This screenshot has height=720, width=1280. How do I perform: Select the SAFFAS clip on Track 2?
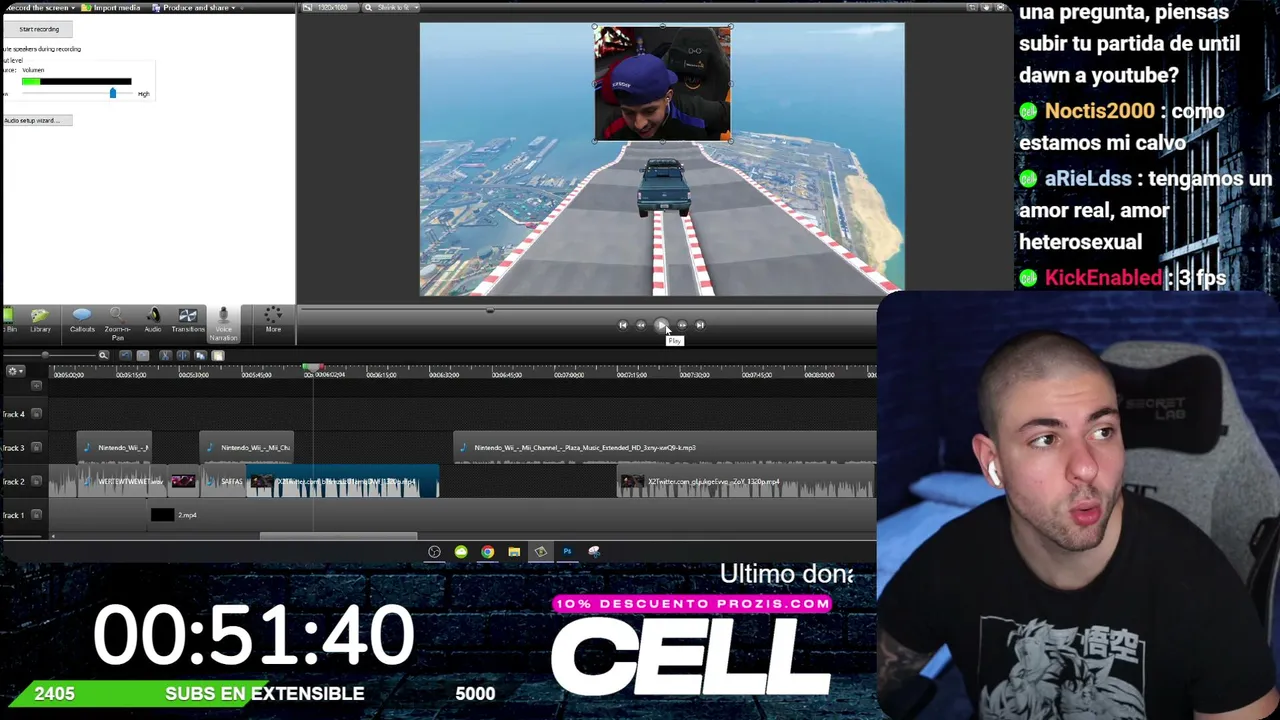224,482
